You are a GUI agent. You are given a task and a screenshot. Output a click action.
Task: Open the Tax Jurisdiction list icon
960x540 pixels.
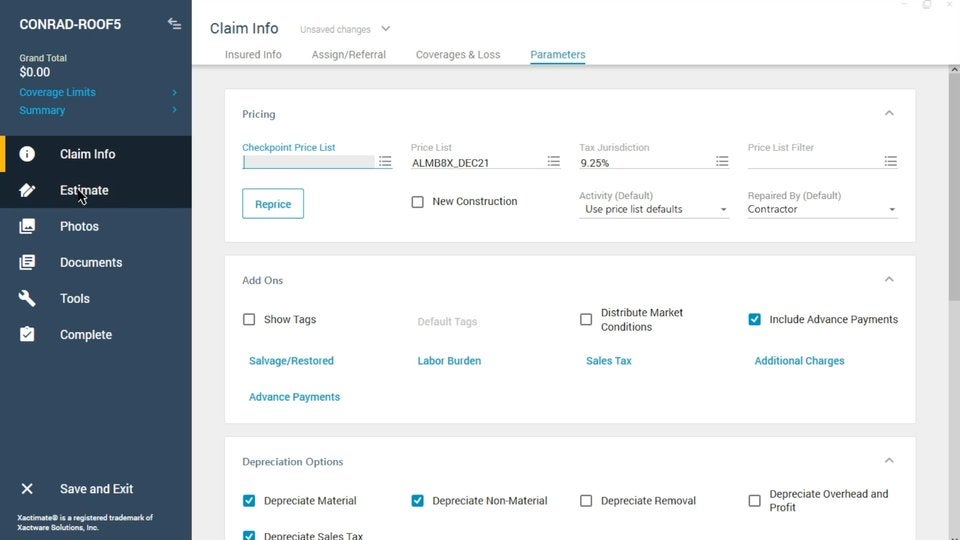(x=722, y=161)
